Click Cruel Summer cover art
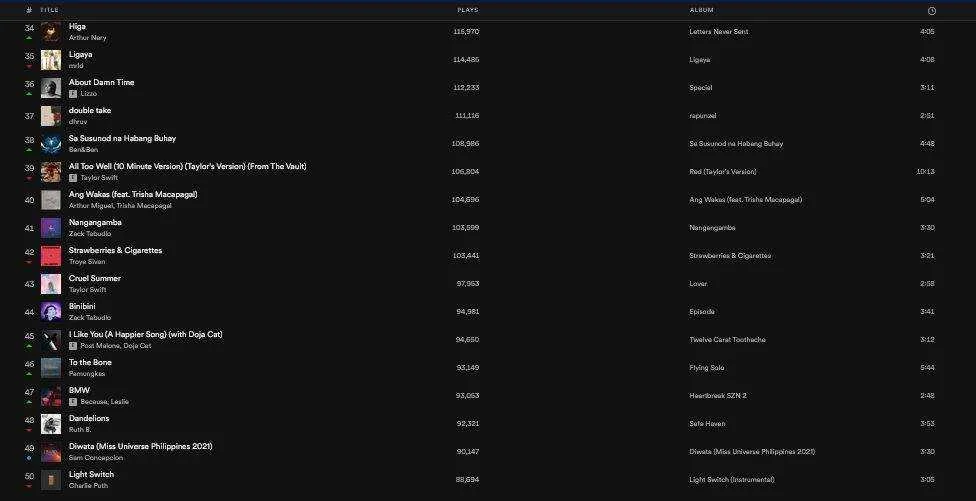The height and width of the screenshot is (501, 976). tap(51, 284)
